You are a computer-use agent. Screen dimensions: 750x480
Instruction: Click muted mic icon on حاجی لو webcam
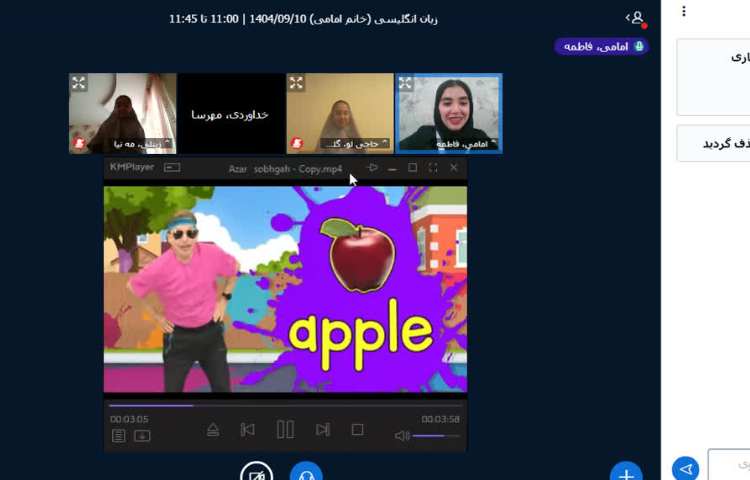297,143
